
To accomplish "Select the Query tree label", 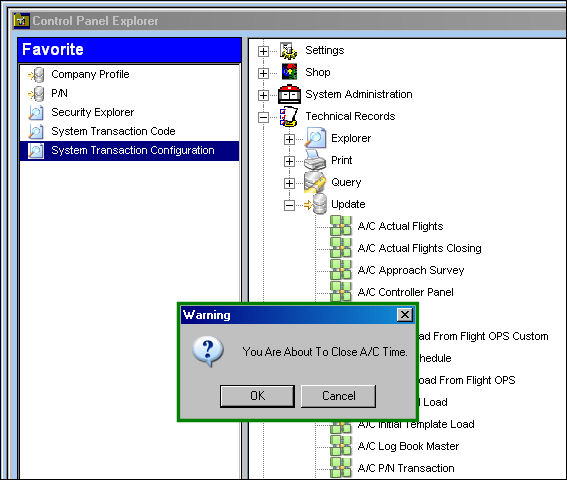I will click(346, 182).
